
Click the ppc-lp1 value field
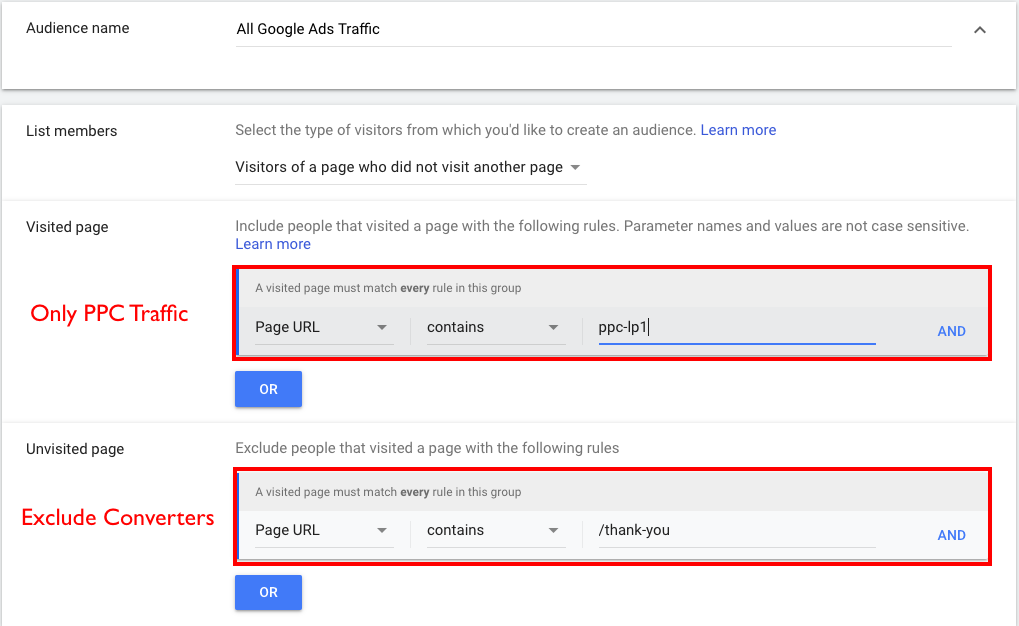coord(736,328)
